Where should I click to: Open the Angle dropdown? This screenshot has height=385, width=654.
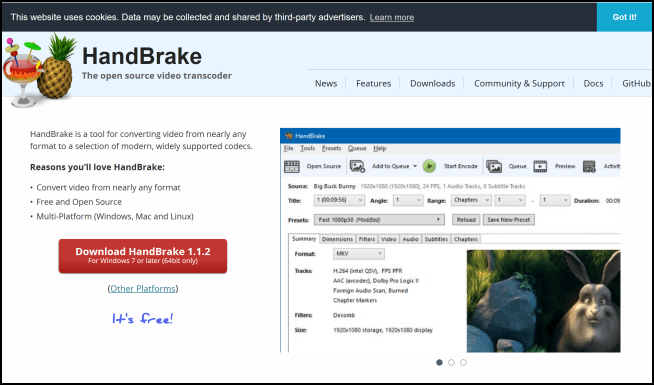pos(408,200)
